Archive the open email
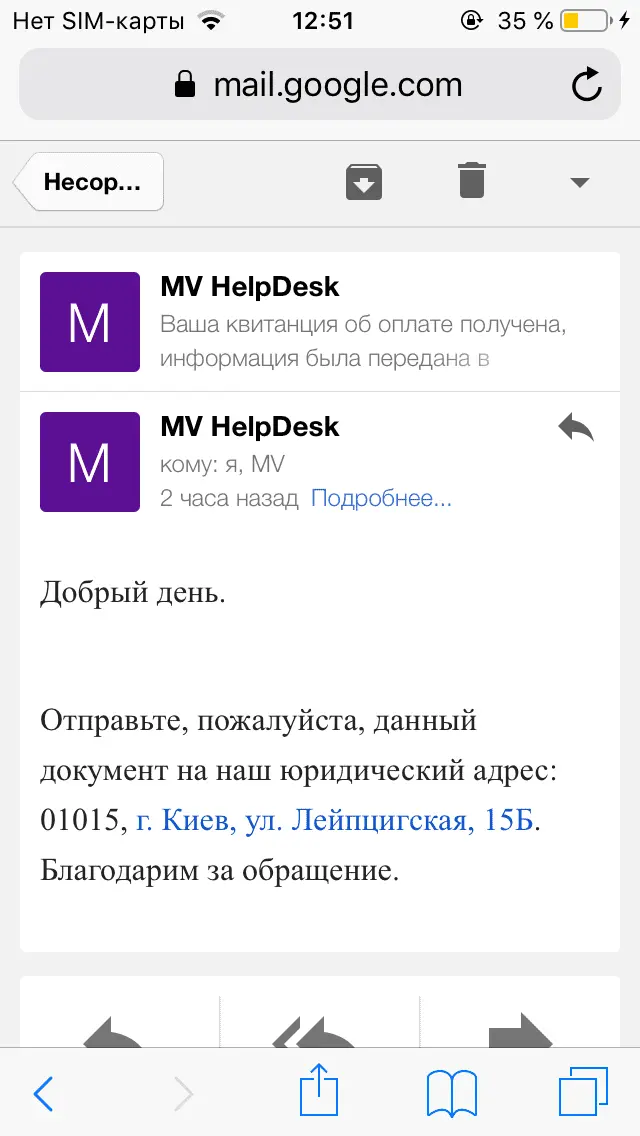The image size is (640, 1136). pyautogui.click(x=364, y=182)
